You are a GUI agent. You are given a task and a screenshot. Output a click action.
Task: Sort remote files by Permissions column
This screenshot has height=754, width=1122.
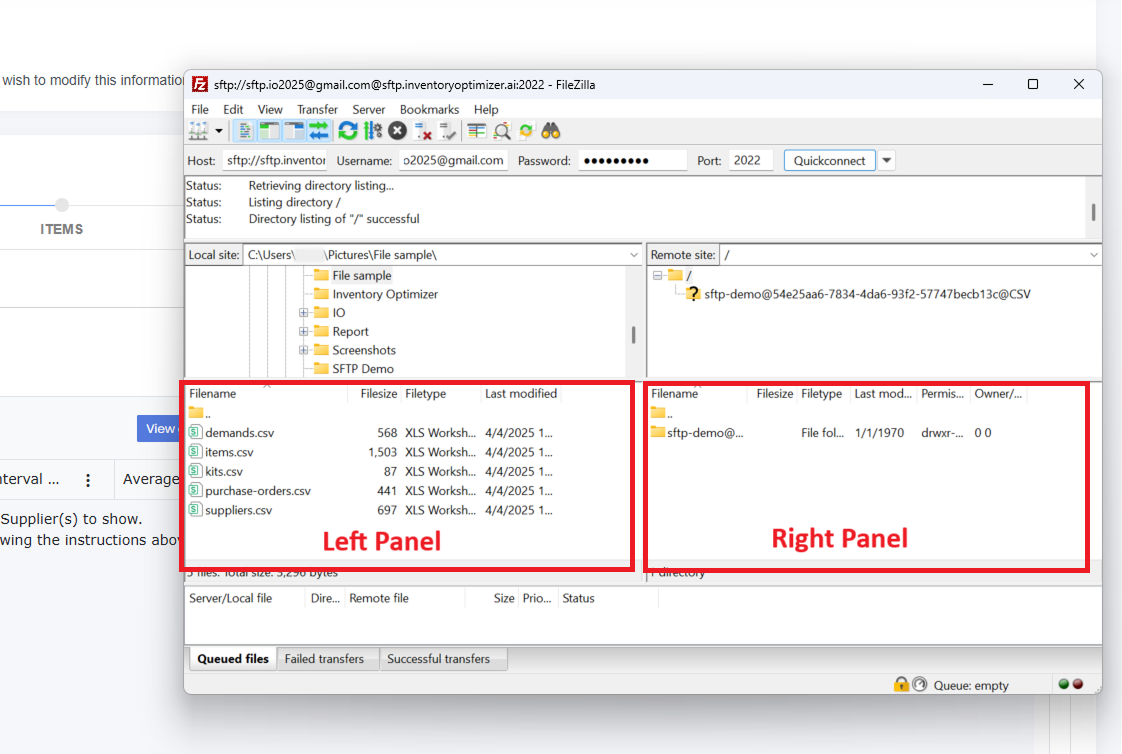click(942, 393)
